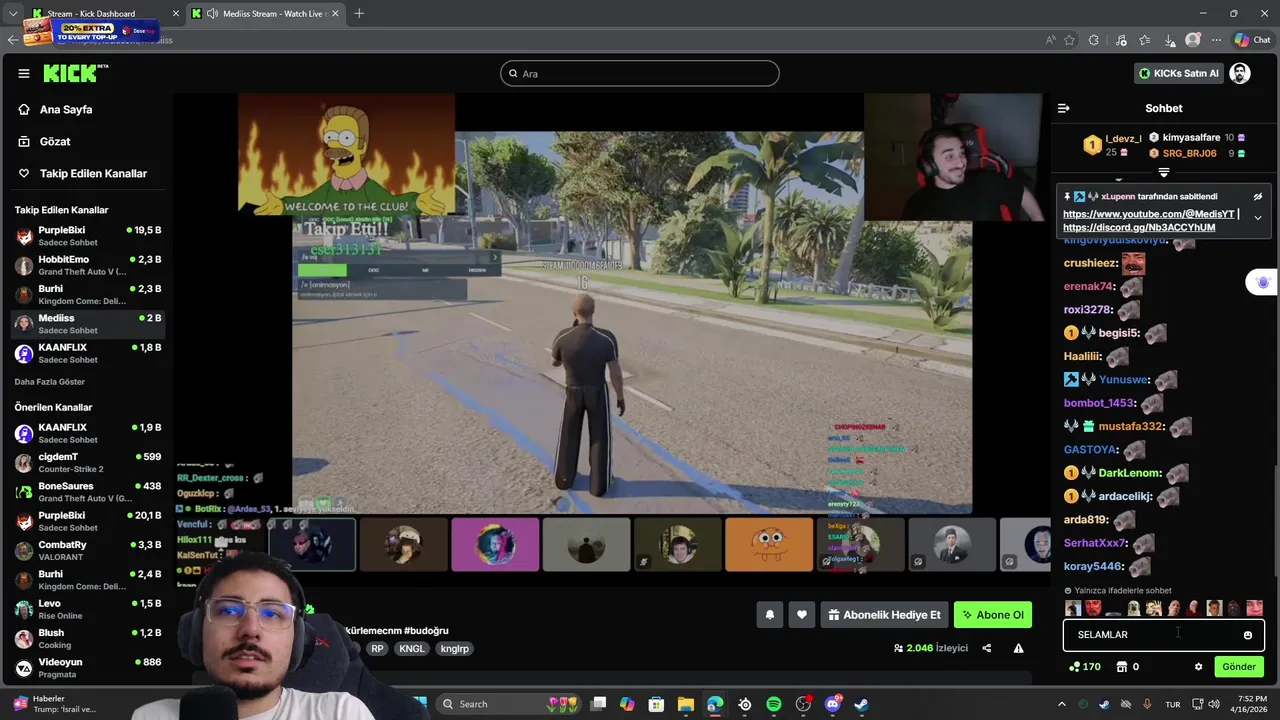1280x720 pixels.
Task: Click username crushieez in chat
Action: click(x=1089, y=264)
